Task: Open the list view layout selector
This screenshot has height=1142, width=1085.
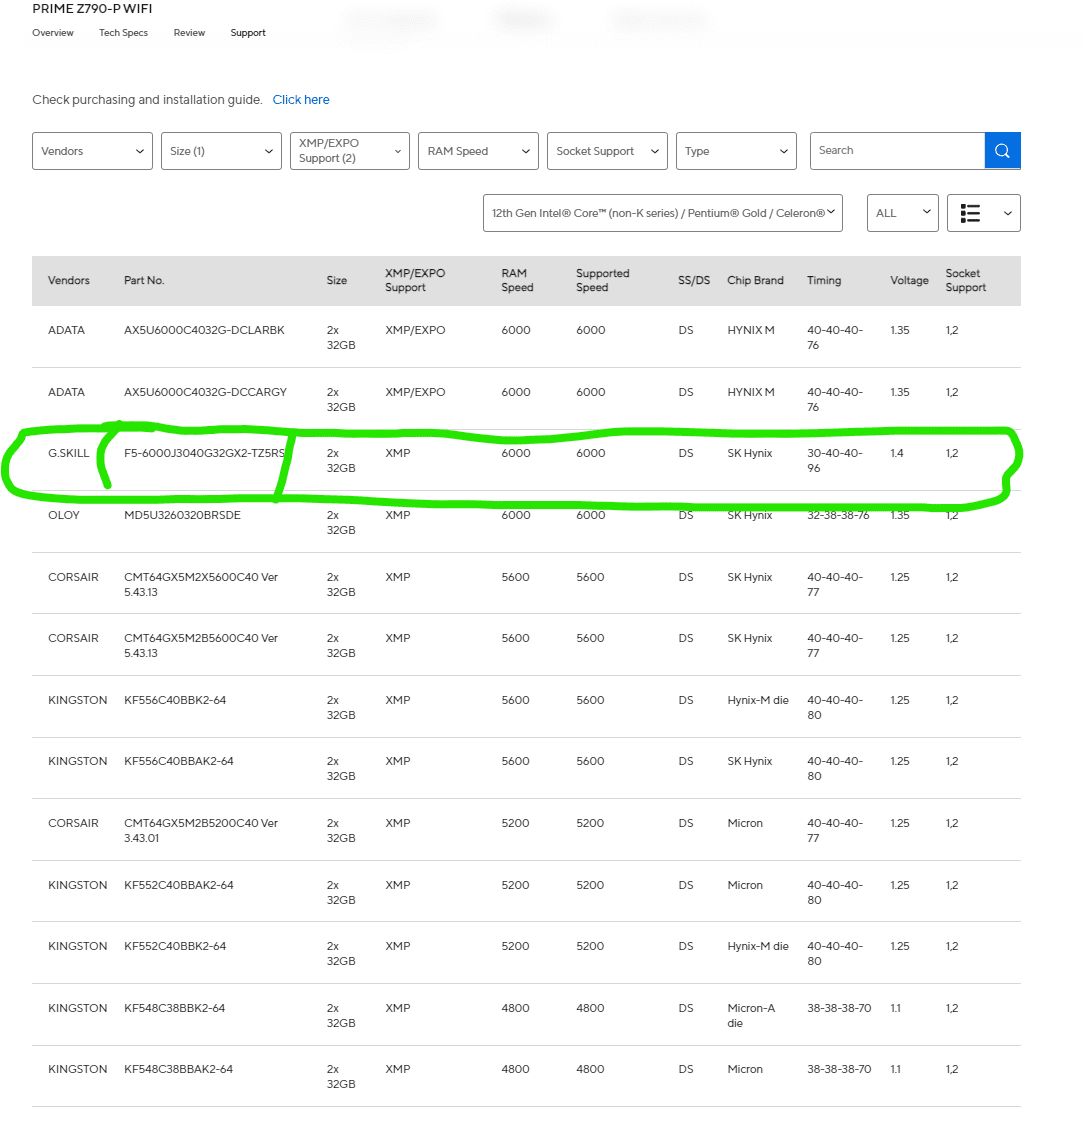Action: click(983, 213)
